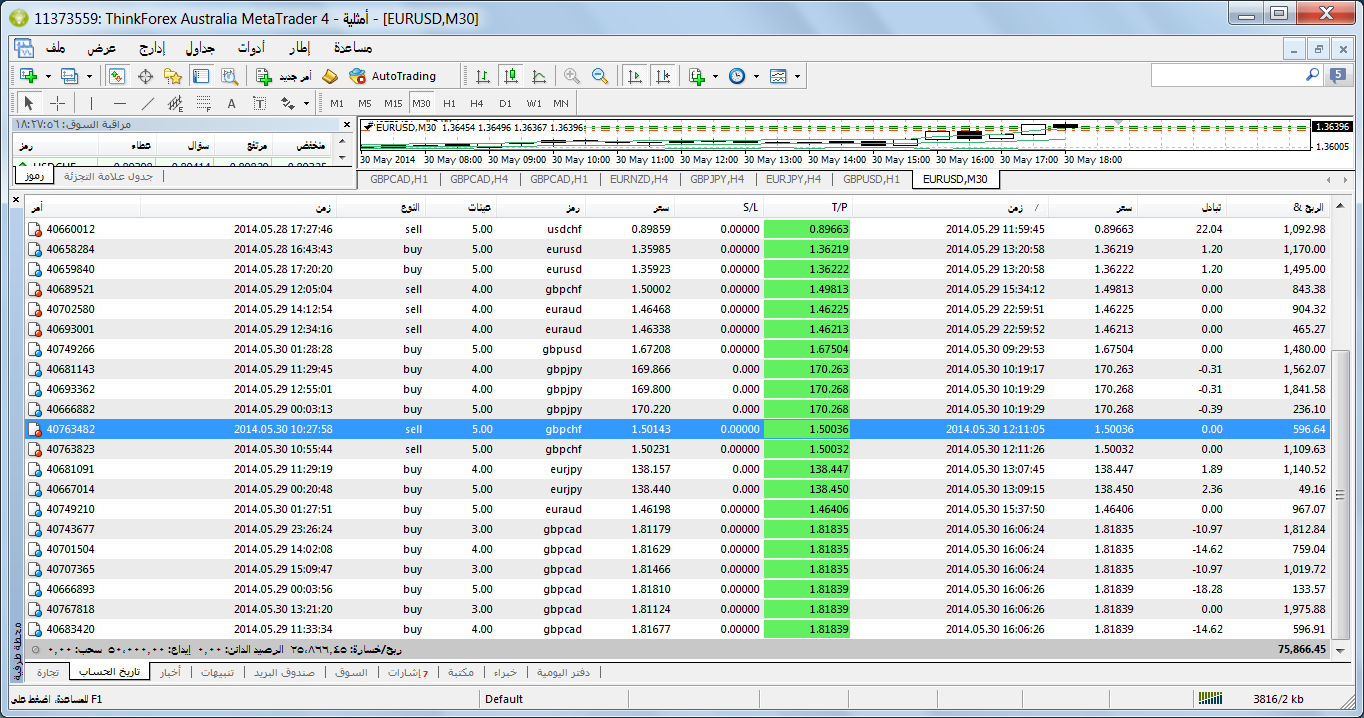The image size is (1364, 718).
Task: Open the indicators list icon
Action: tap(697, 76)
